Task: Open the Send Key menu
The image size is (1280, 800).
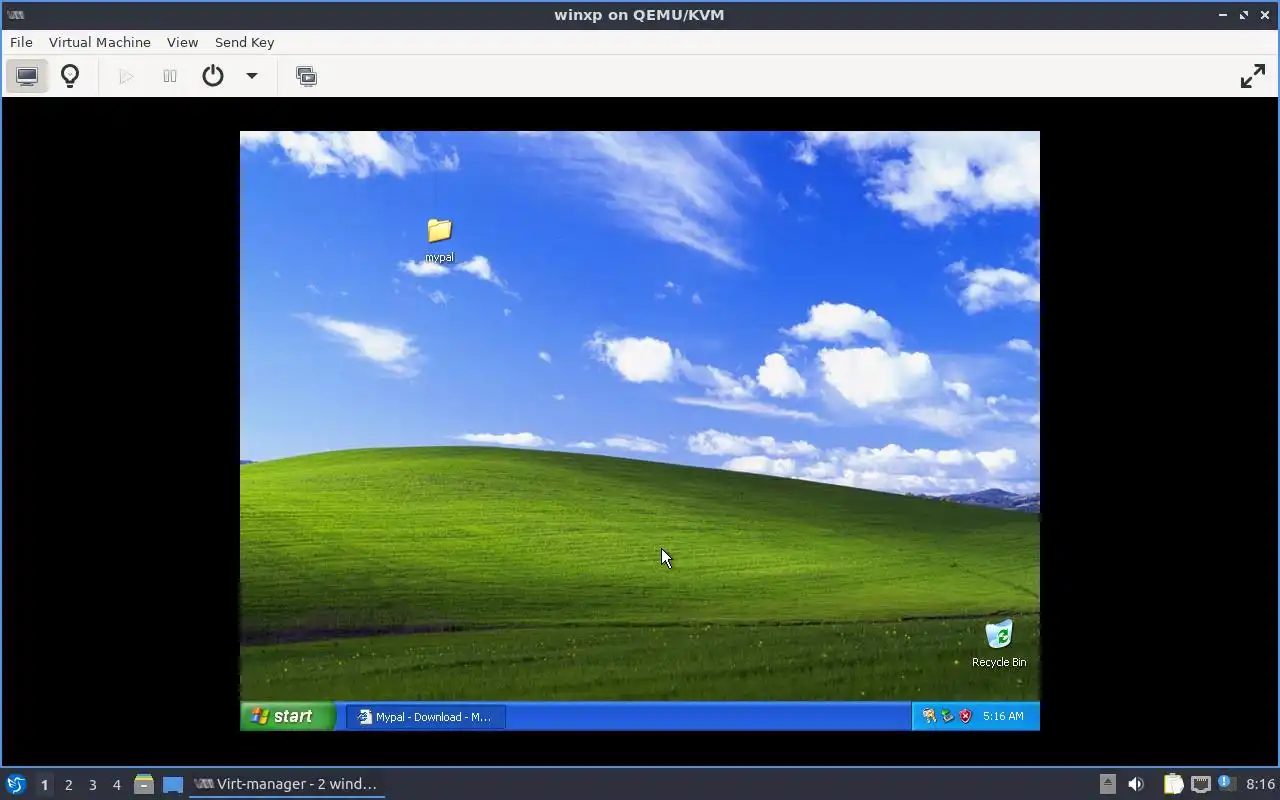Action: [244, 42]
